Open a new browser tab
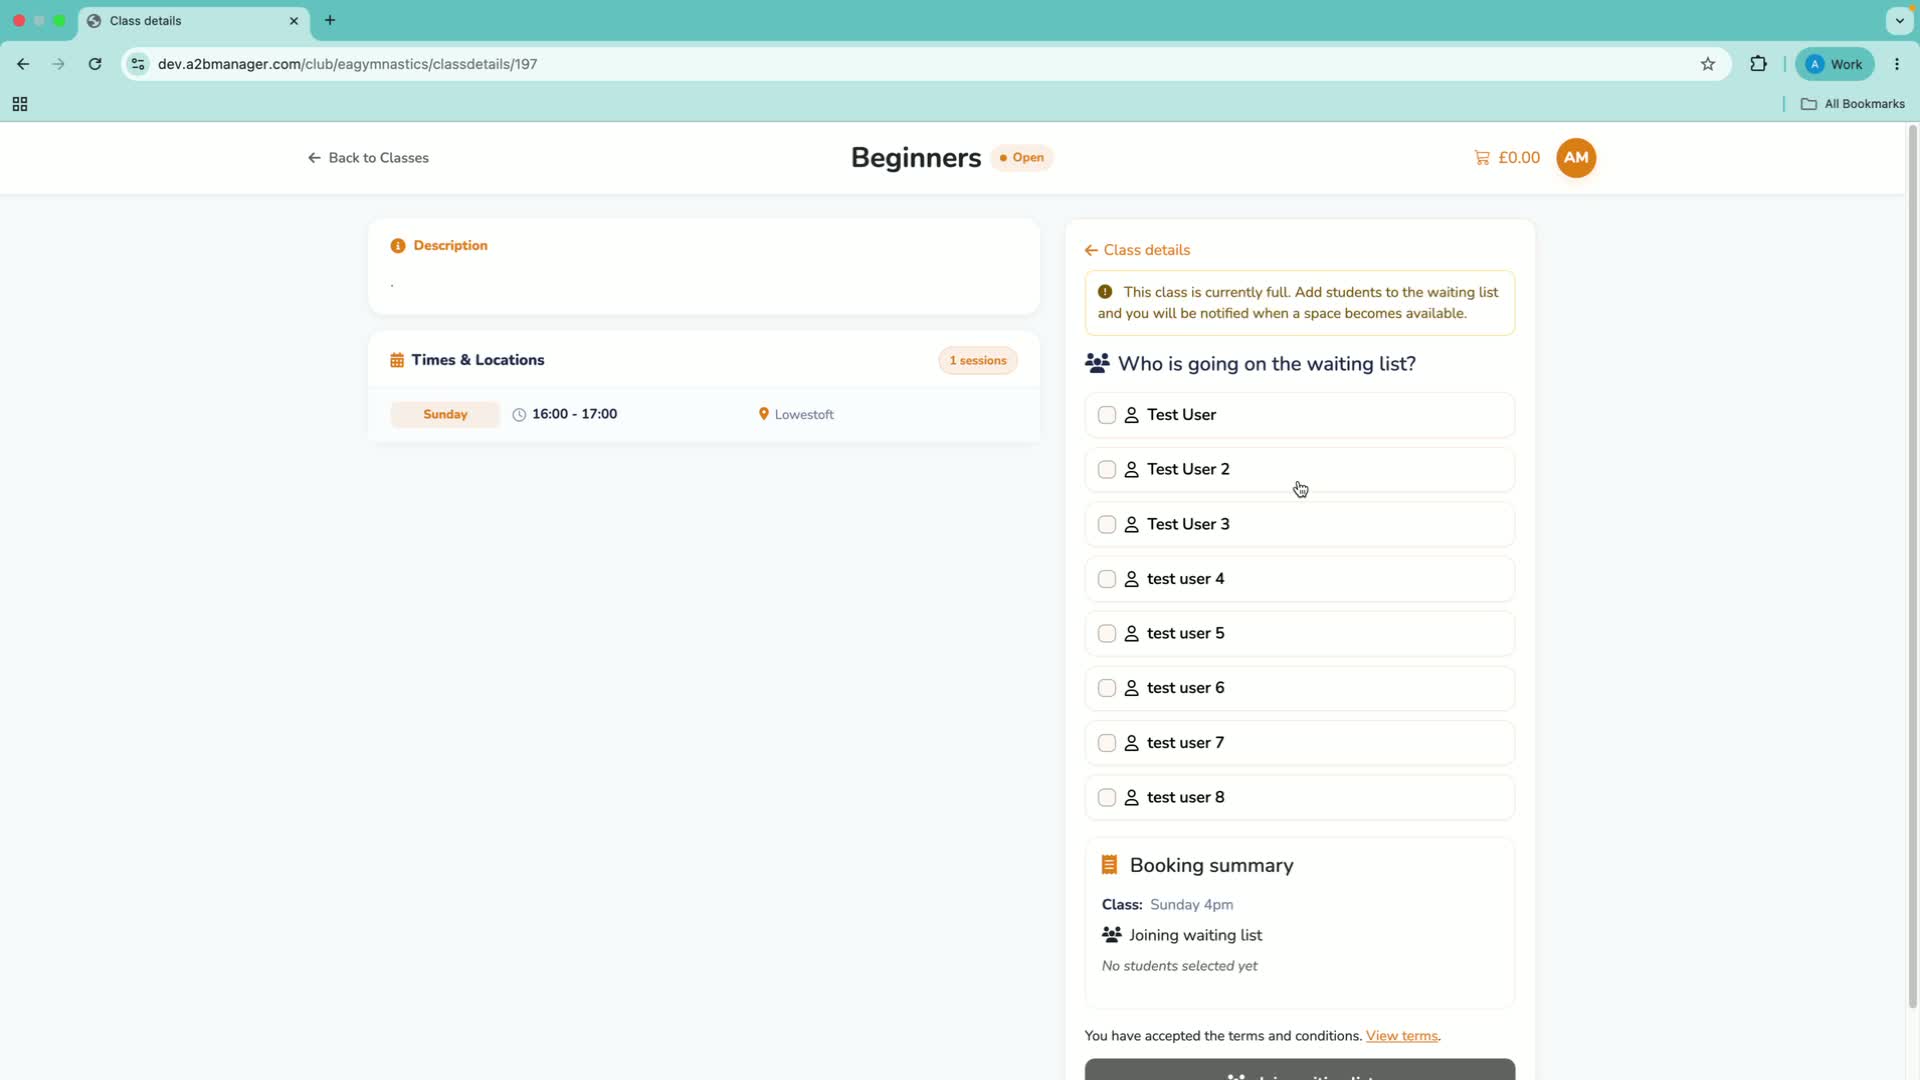Screen dimensions: 1920x1080 point(330,20)
